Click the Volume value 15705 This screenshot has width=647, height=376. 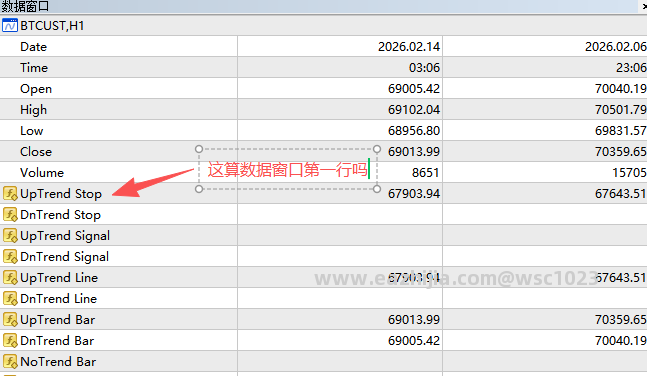pos(629,173)
